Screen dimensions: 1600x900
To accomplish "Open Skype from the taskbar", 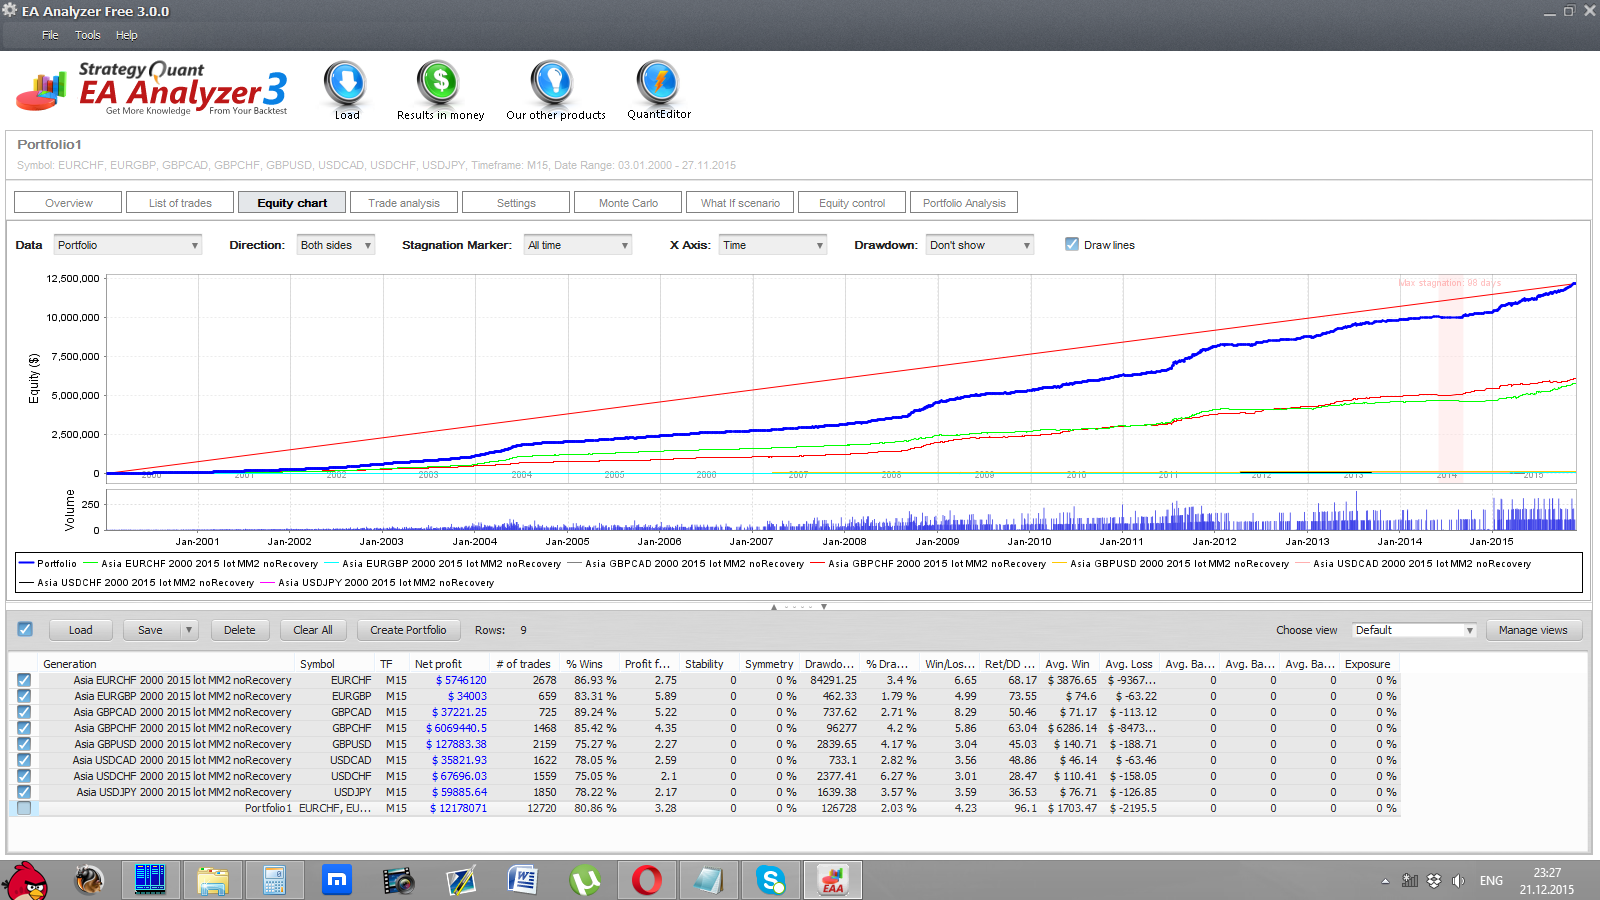I will 771,880.
